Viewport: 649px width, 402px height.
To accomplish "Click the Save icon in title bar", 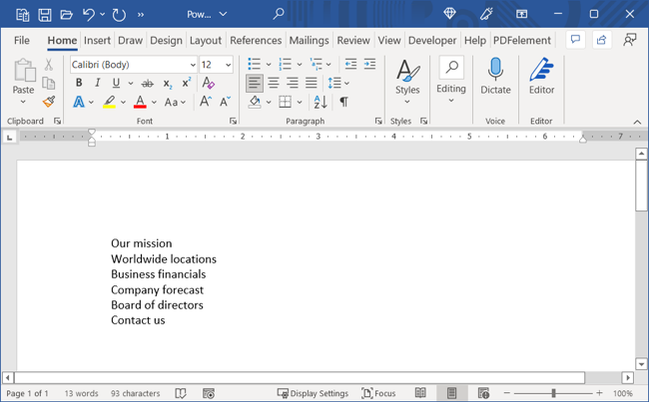I will (45, 15).
